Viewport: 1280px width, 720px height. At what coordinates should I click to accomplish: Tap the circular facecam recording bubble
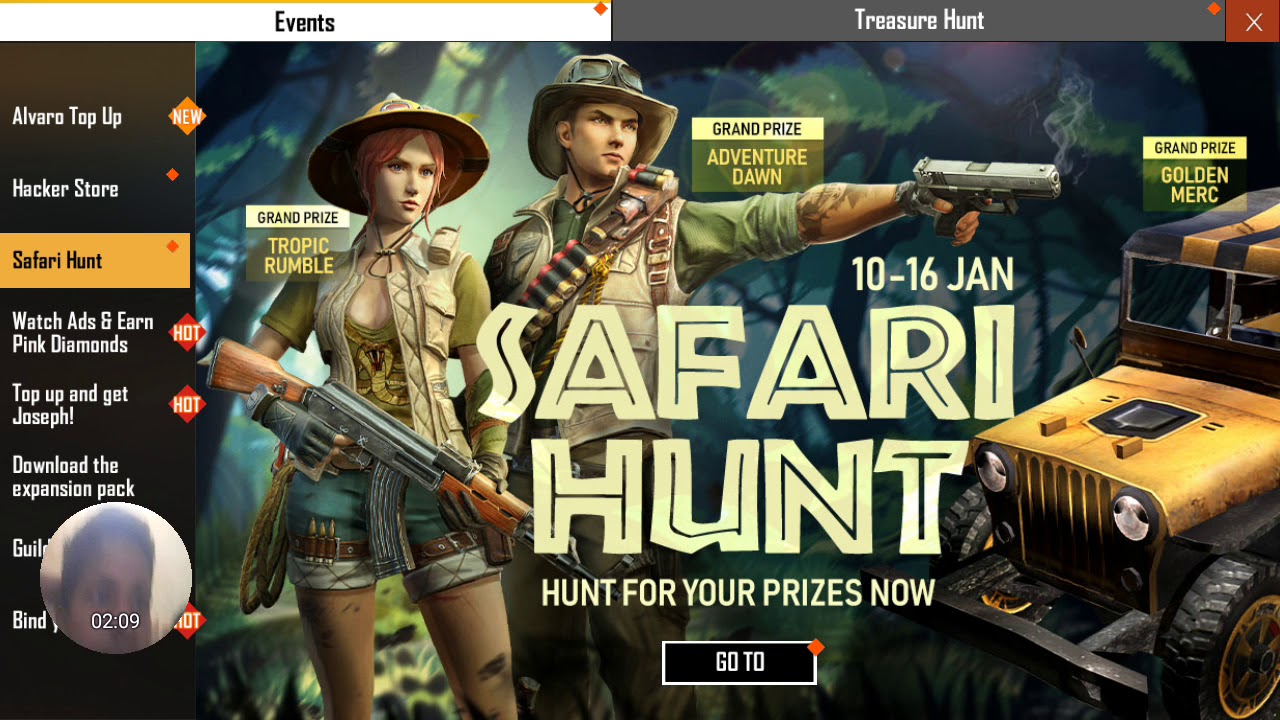[115, 578]
